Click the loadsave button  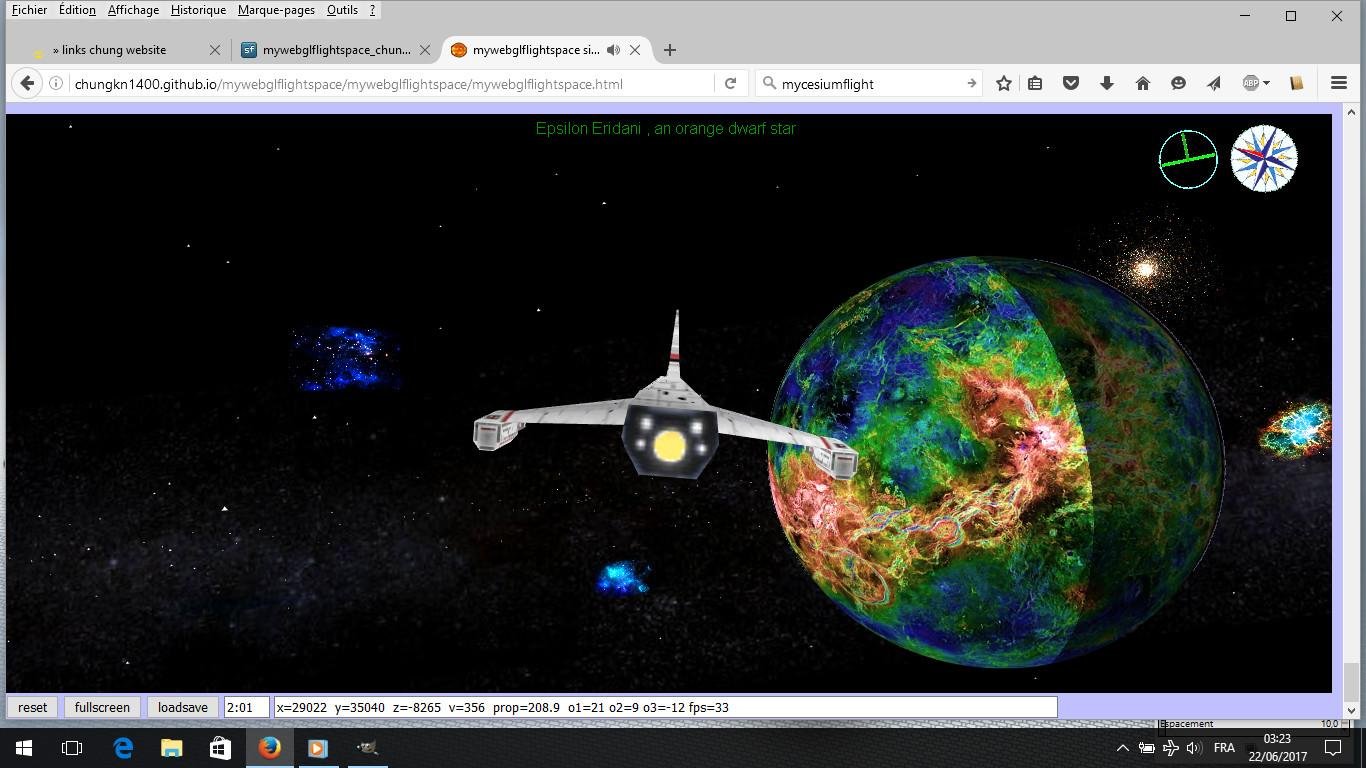(182, 707)
